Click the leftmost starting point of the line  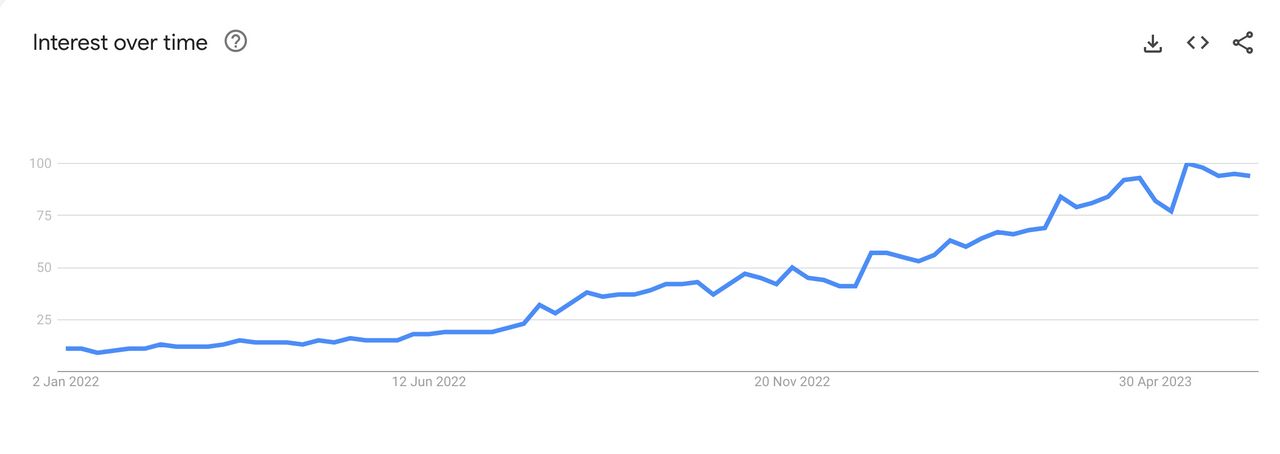[67, 348]
